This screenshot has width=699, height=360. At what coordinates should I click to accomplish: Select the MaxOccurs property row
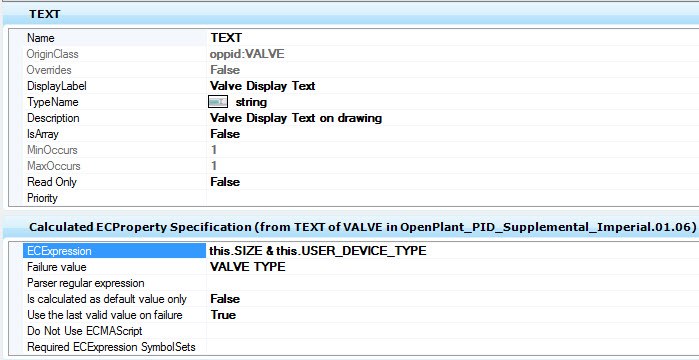tap(361, 166)
